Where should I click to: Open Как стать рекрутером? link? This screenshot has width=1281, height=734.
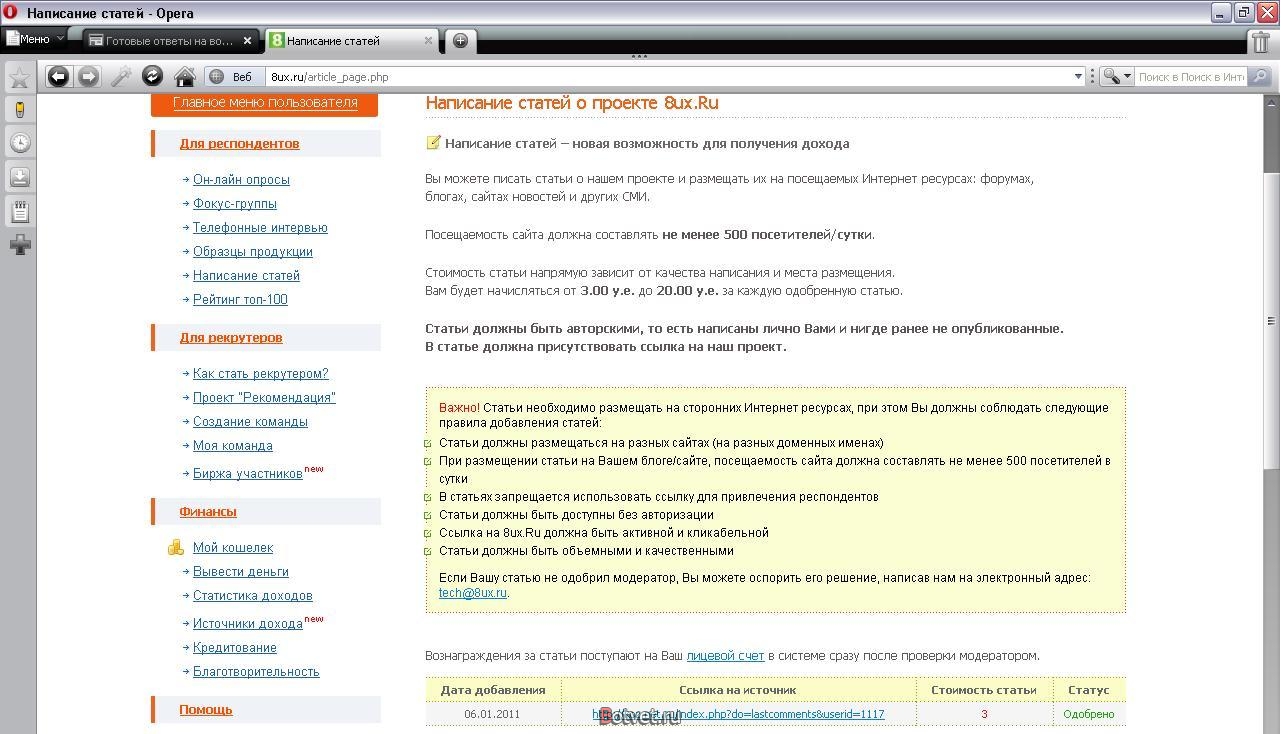[x=261, y=374]
